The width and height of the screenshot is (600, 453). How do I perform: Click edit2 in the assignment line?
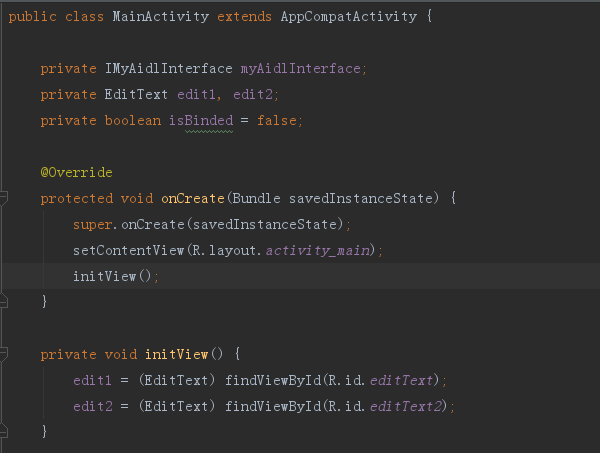[93, 407]
